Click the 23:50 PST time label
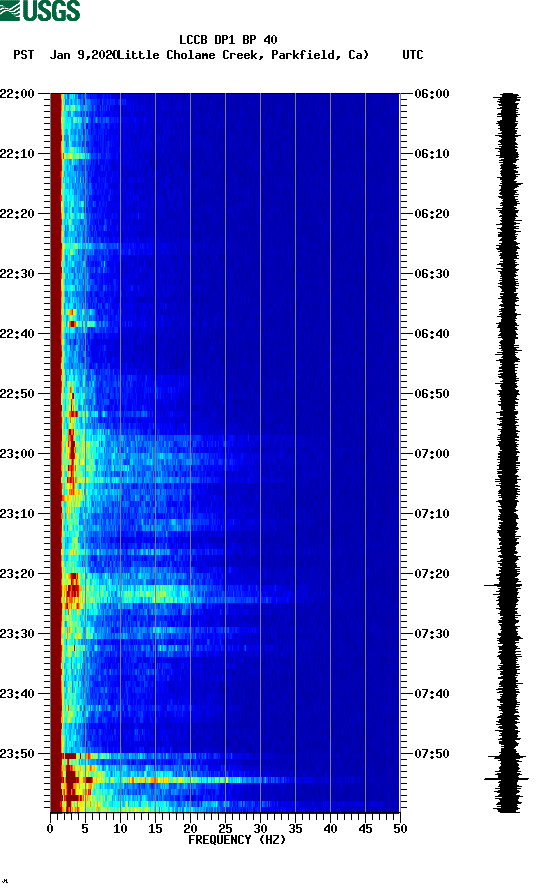The image size is (552, 892). 17,754
